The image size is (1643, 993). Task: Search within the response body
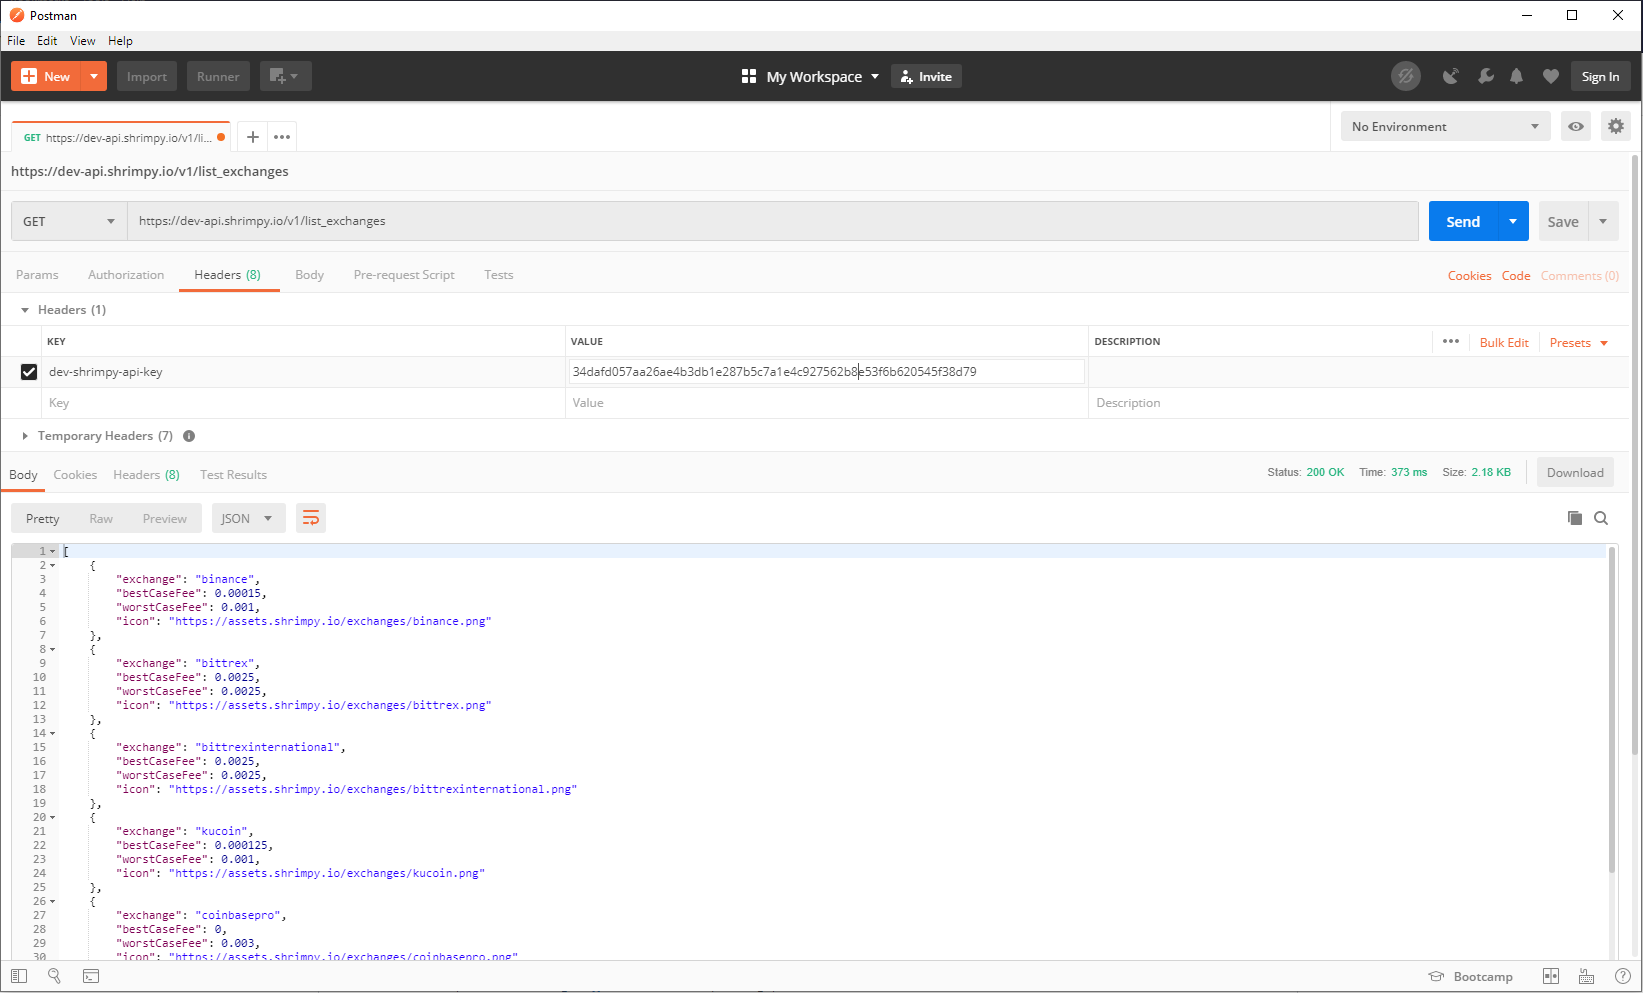tap(1601, 518)
